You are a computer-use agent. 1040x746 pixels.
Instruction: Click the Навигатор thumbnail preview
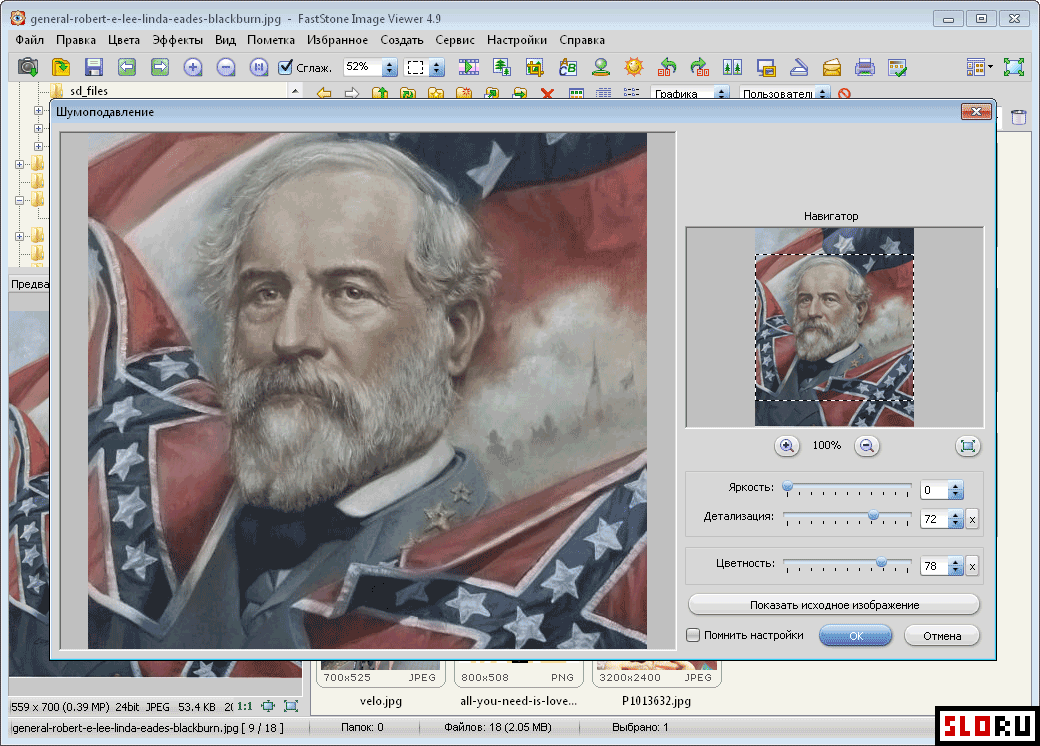pos(834,327)
